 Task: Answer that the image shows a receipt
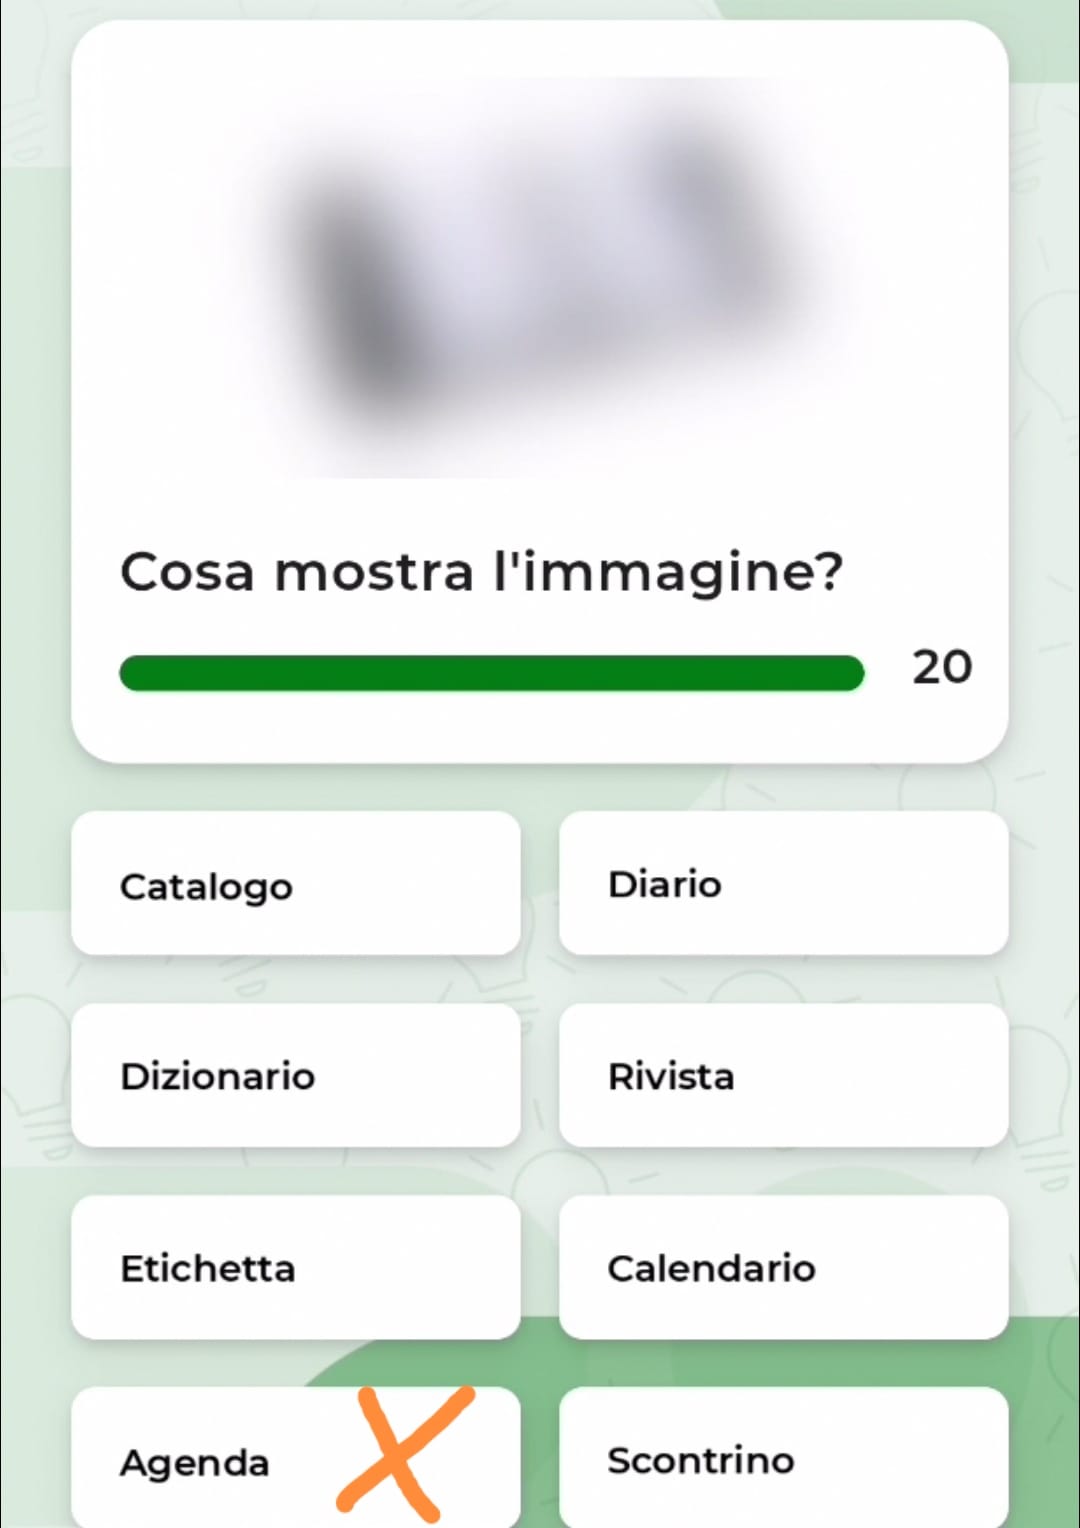point(783,1460)
